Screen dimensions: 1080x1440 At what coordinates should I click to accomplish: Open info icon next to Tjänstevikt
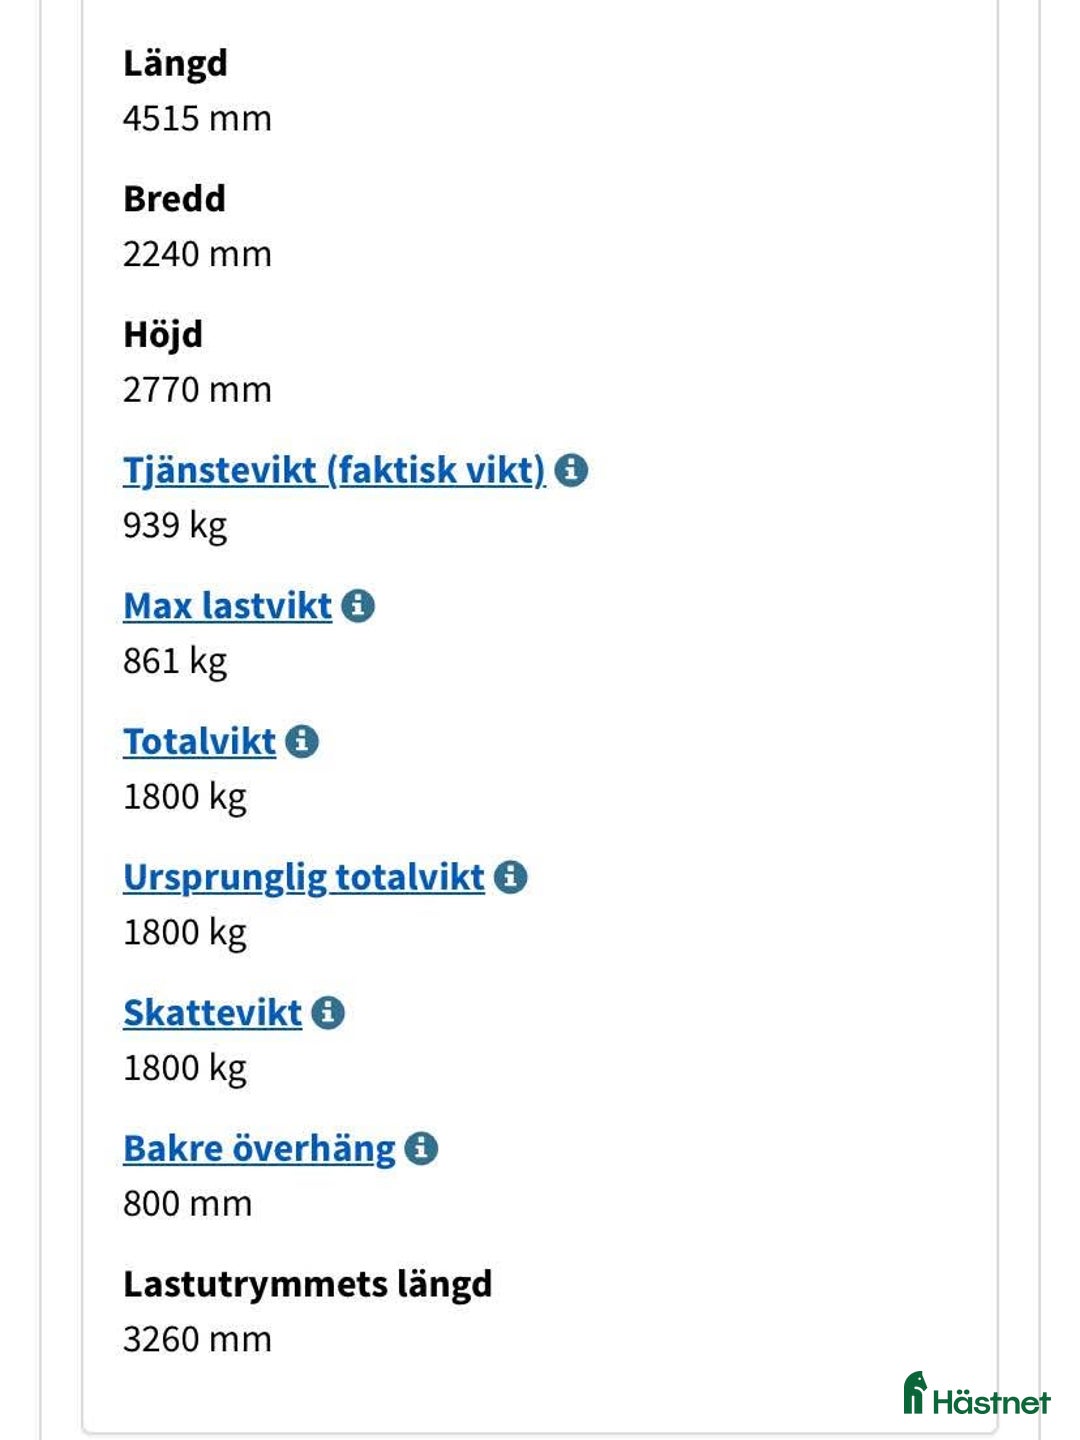click(573, 470)
